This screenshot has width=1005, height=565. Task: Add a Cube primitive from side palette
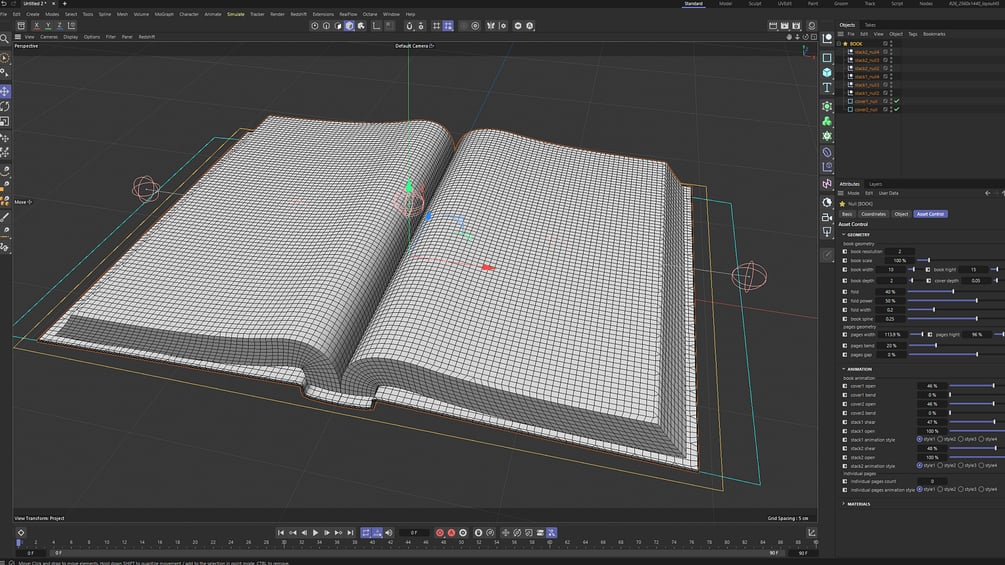[x=827, y=72]
